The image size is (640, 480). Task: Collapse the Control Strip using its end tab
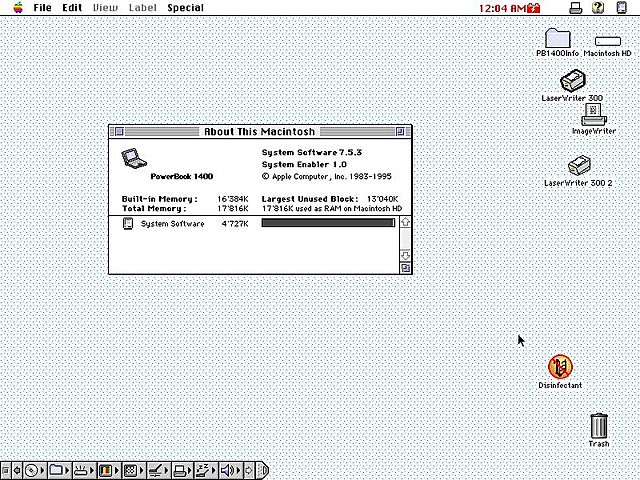pos(263,471)
